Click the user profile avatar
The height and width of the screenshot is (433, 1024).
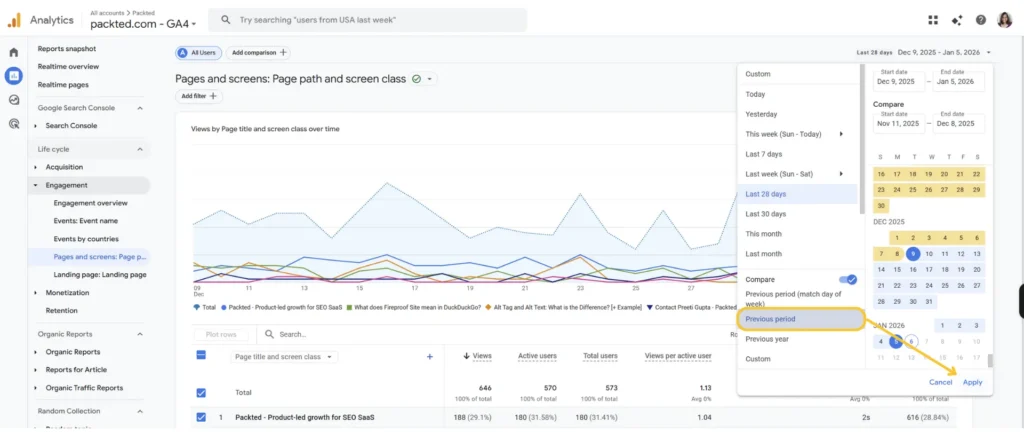pos(1006,20)
